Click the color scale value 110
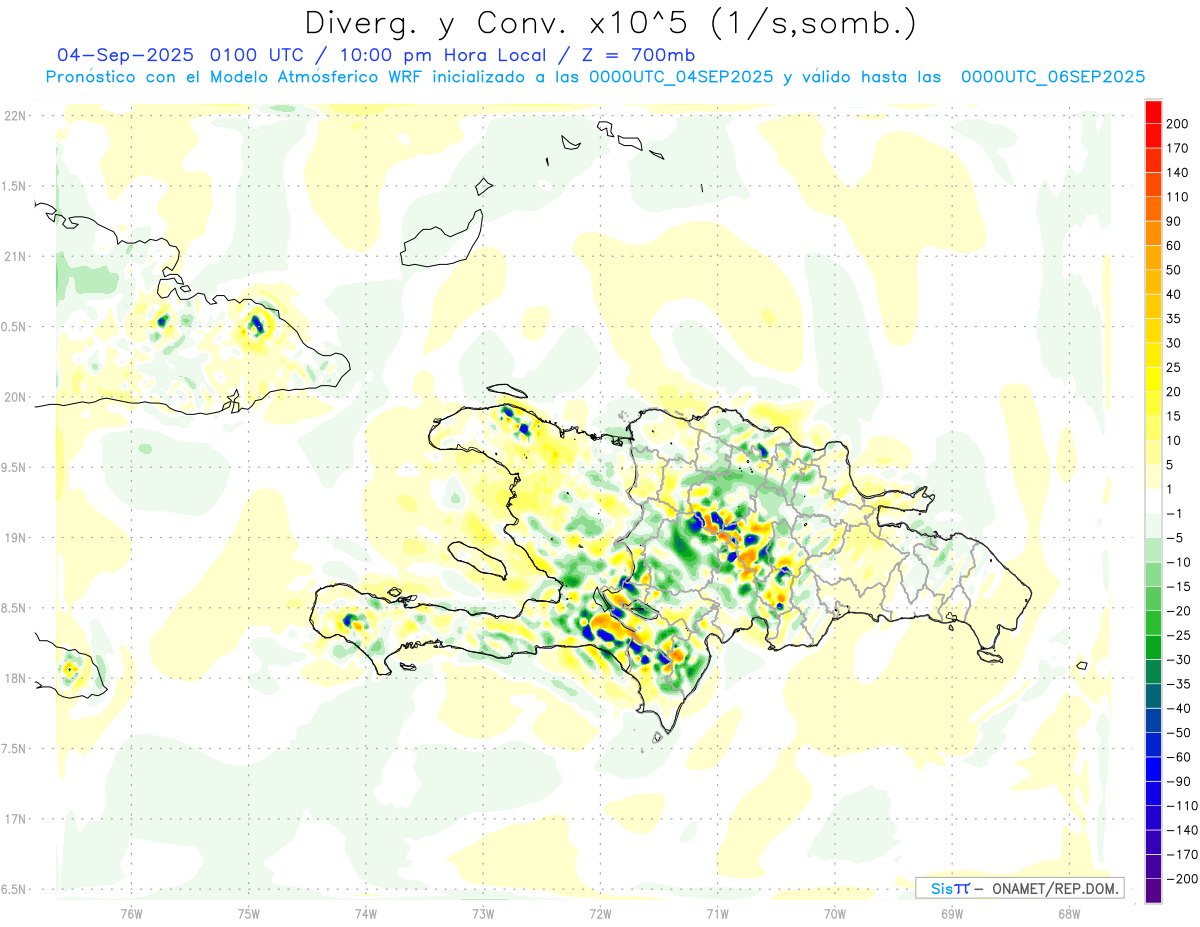The height and width of the screenshot is (927, 1200). tap(1179, 197)
